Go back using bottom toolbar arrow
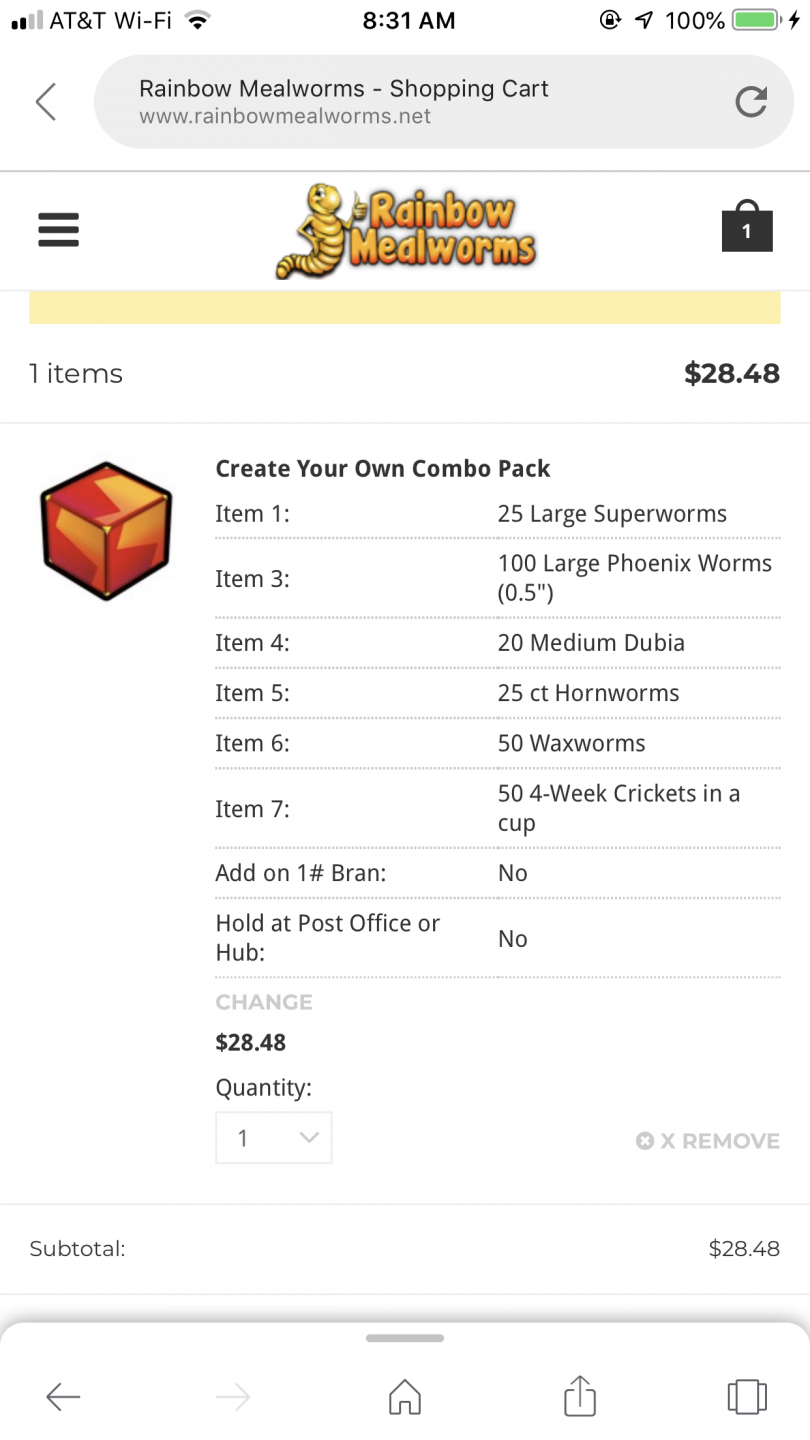Viewport: 810px width, 1440px height. [63, 1396]
